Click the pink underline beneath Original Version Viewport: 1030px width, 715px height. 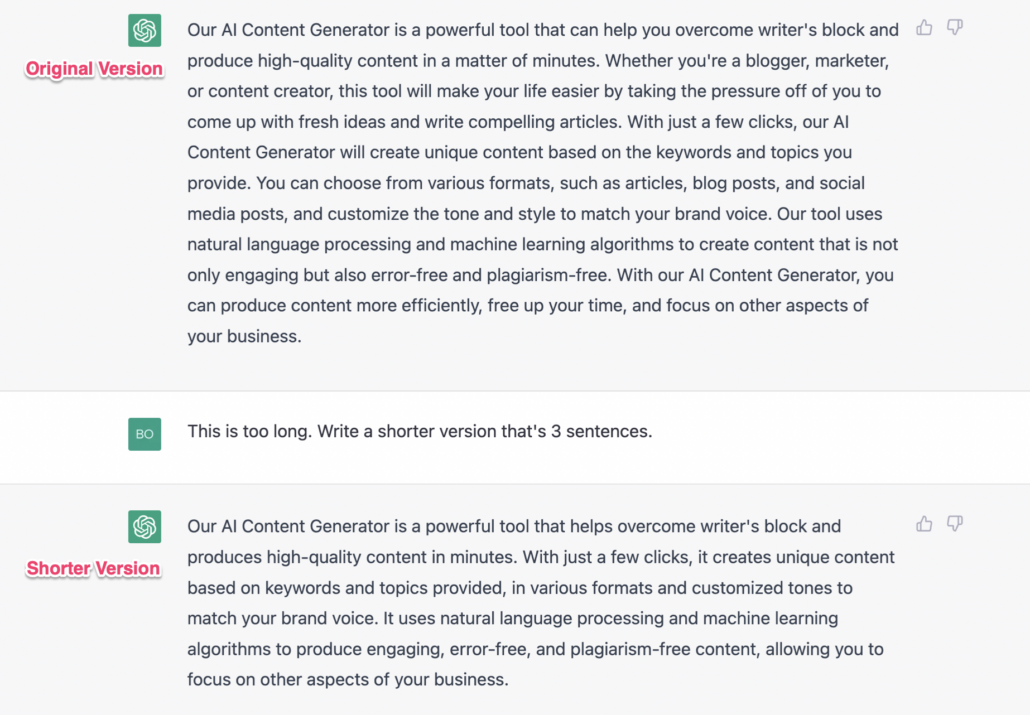93,82
